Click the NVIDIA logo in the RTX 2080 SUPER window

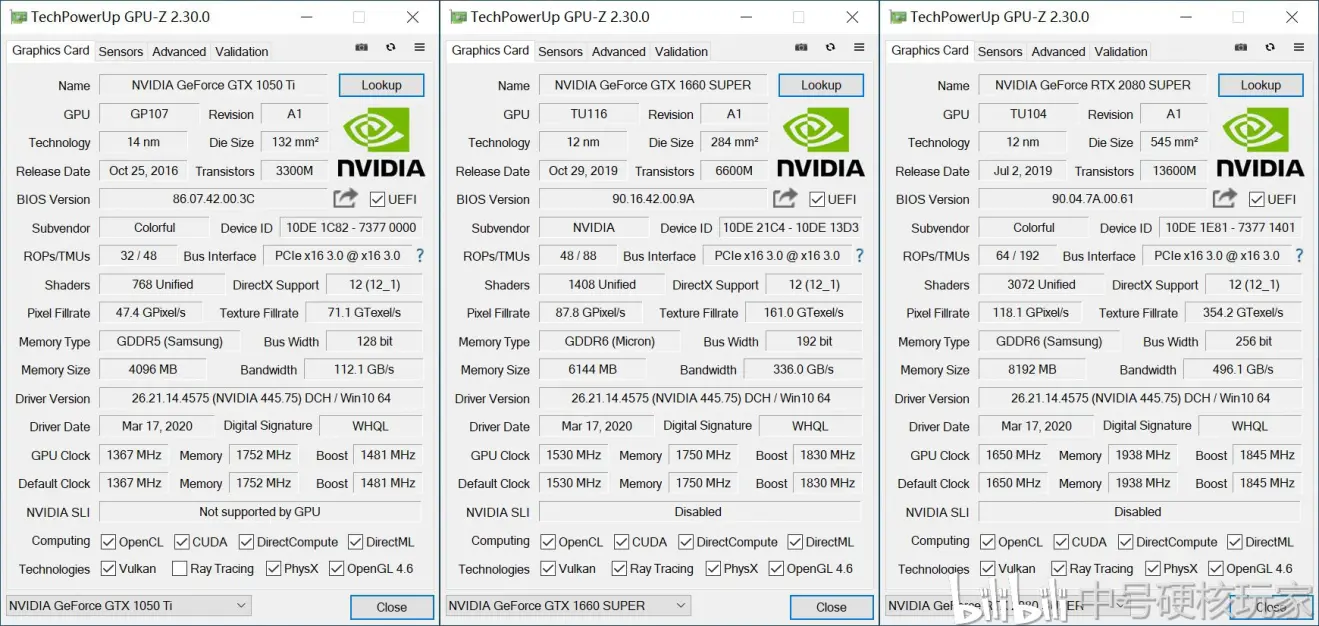tap(1260, 142)
